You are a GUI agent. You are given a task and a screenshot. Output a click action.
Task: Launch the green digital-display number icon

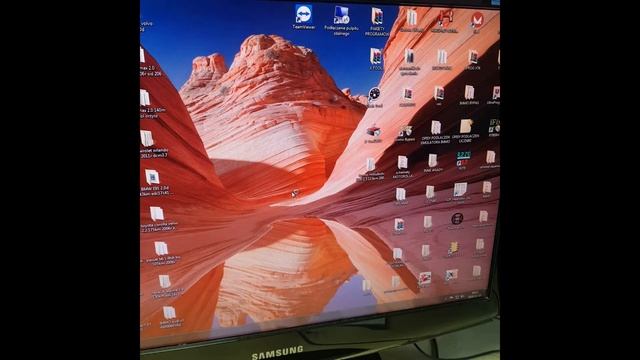463,159
